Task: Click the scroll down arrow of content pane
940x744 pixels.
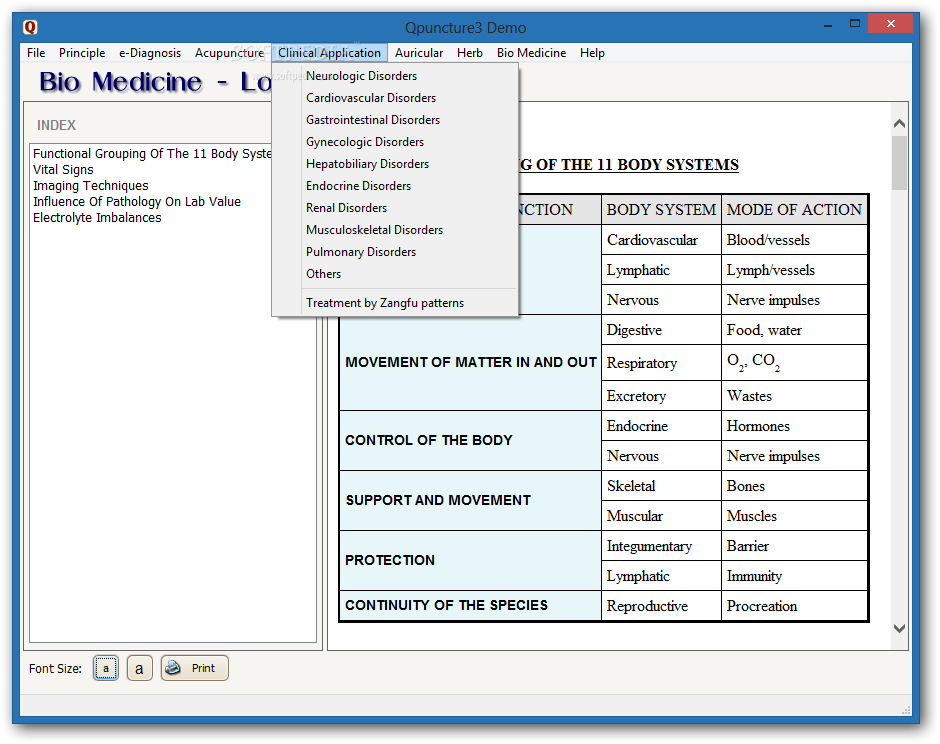Action: [x=899, y=628]
